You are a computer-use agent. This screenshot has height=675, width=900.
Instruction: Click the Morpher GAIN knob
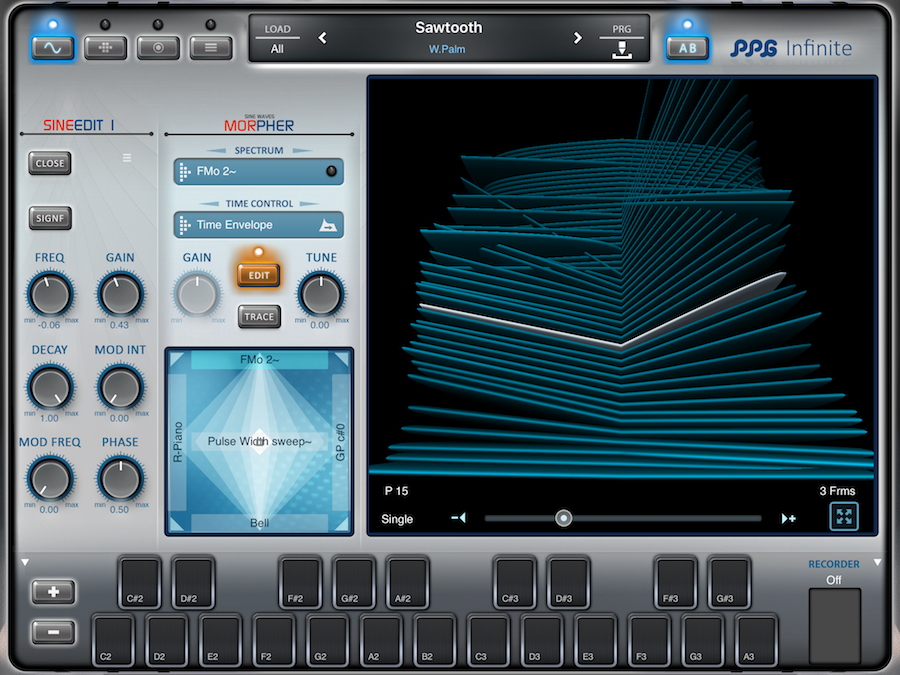click(197, 294)
